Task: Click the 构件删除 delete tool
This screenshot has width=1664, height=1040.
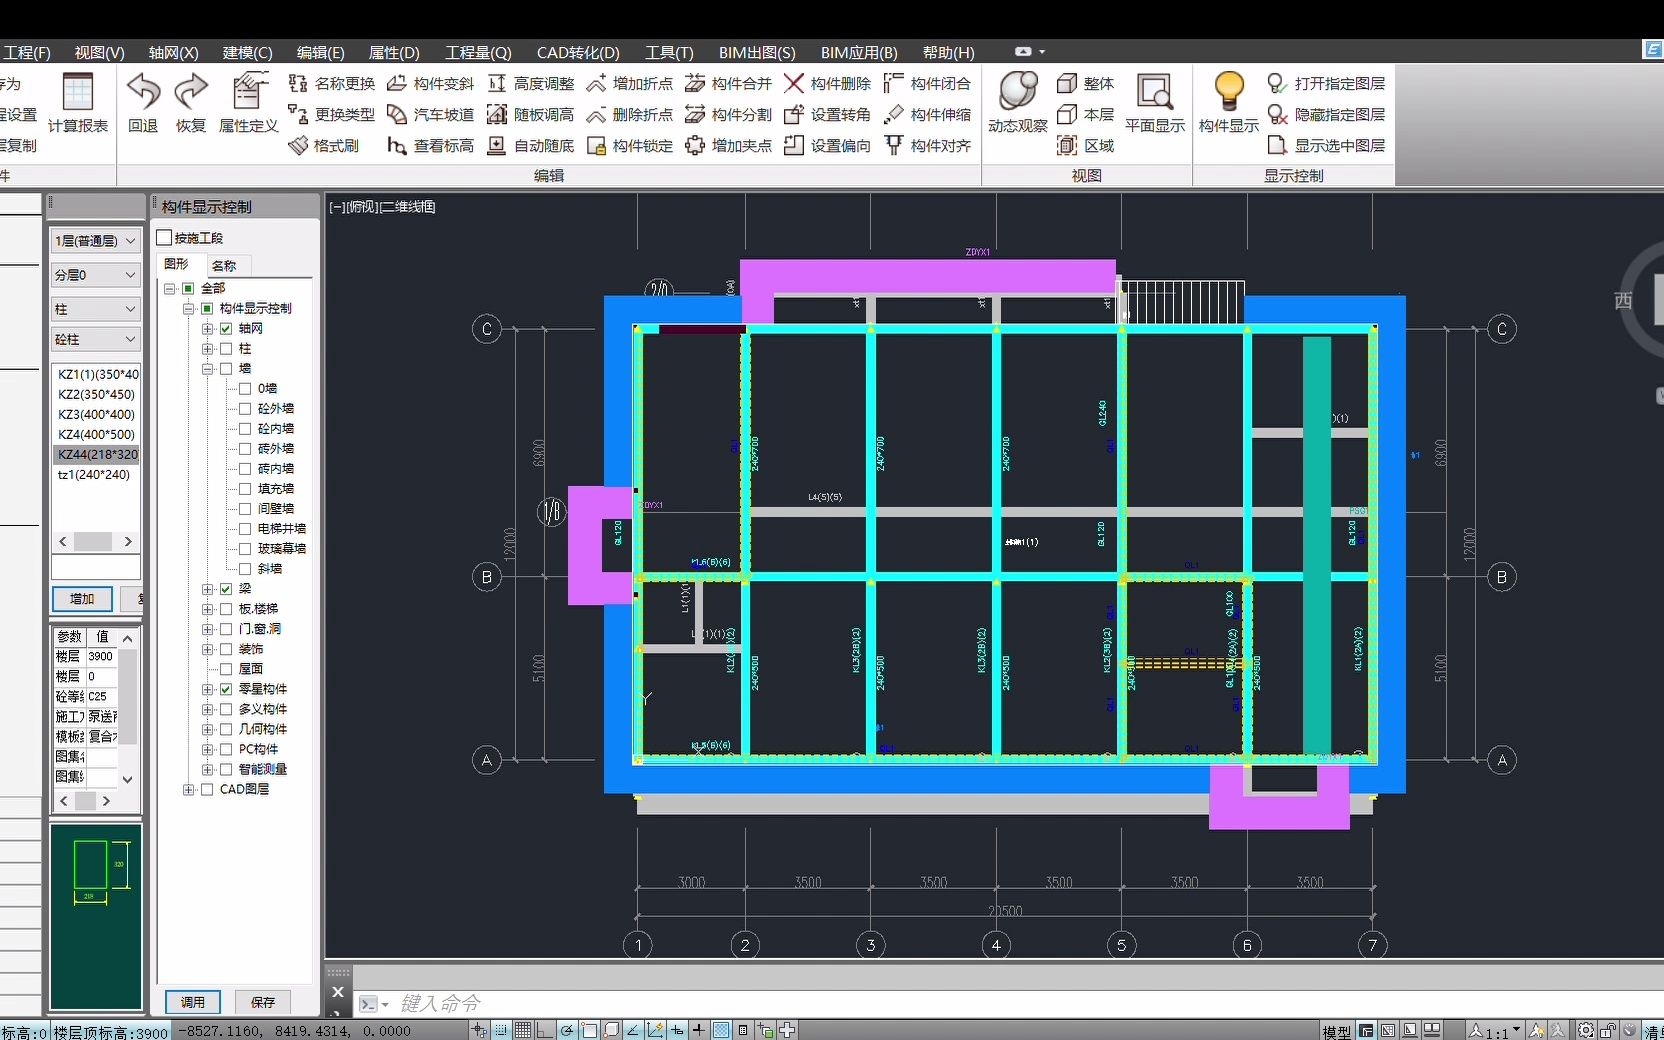Action: [x=828, y=84]
